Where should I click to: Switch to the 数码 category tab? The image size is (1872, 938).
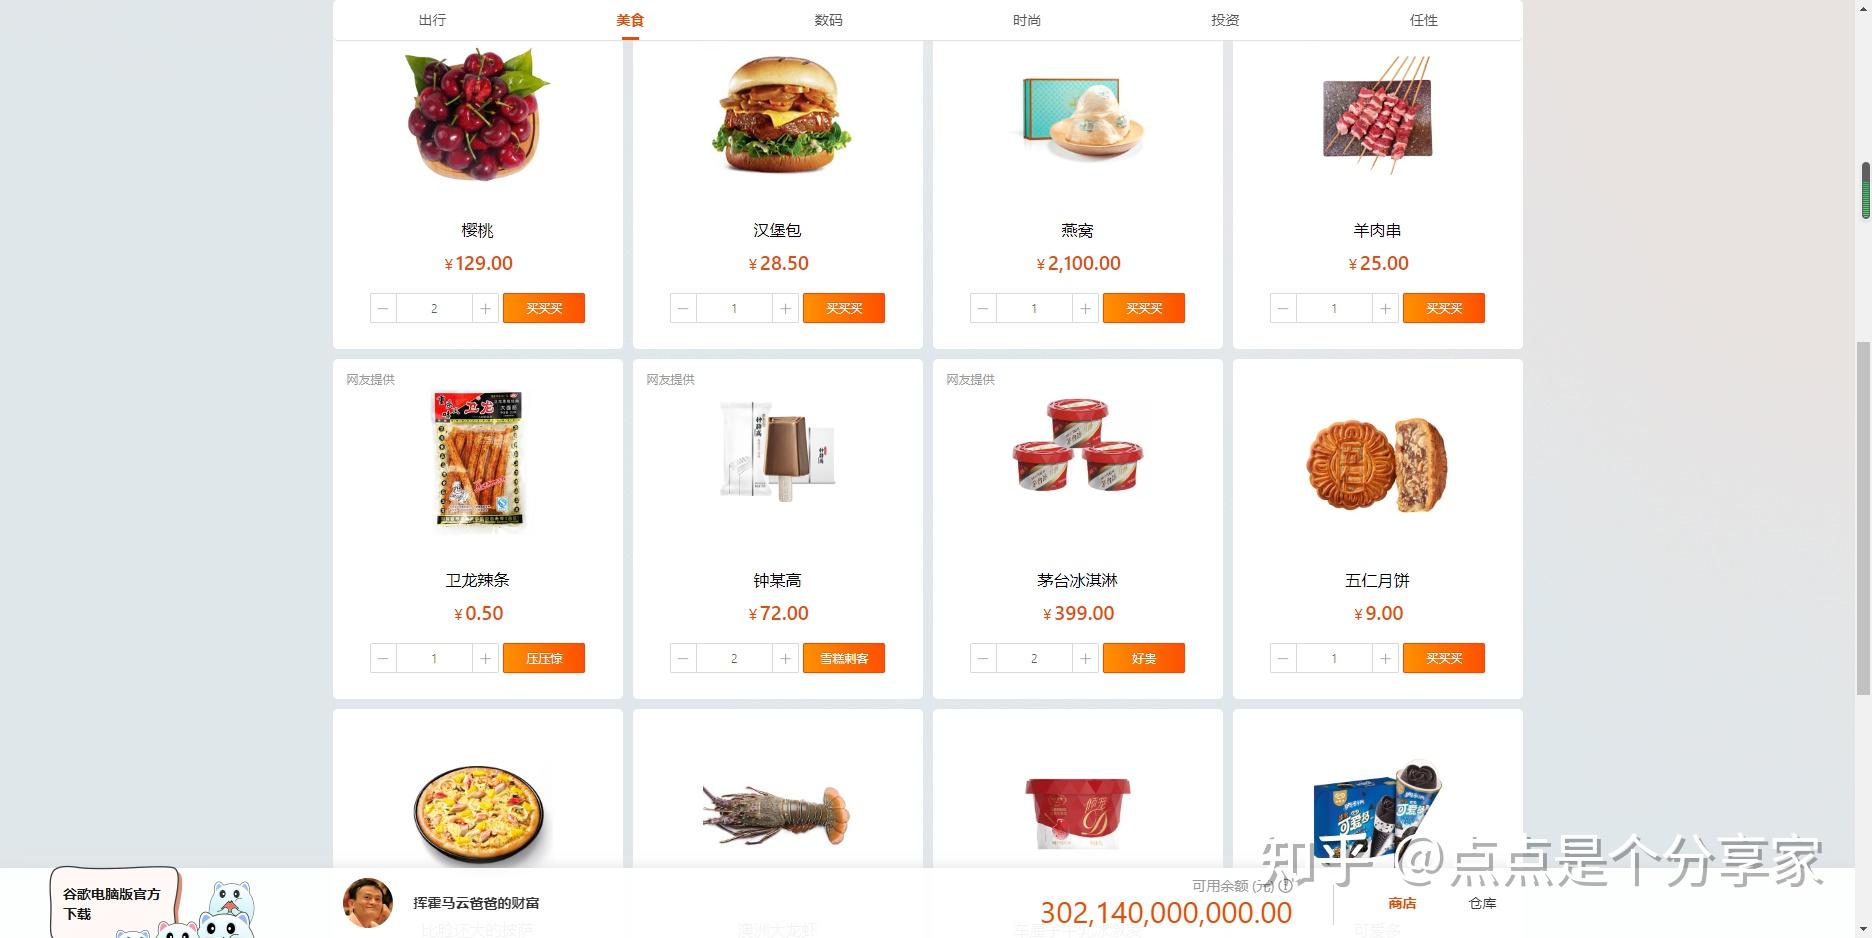(x=828, y=20)
